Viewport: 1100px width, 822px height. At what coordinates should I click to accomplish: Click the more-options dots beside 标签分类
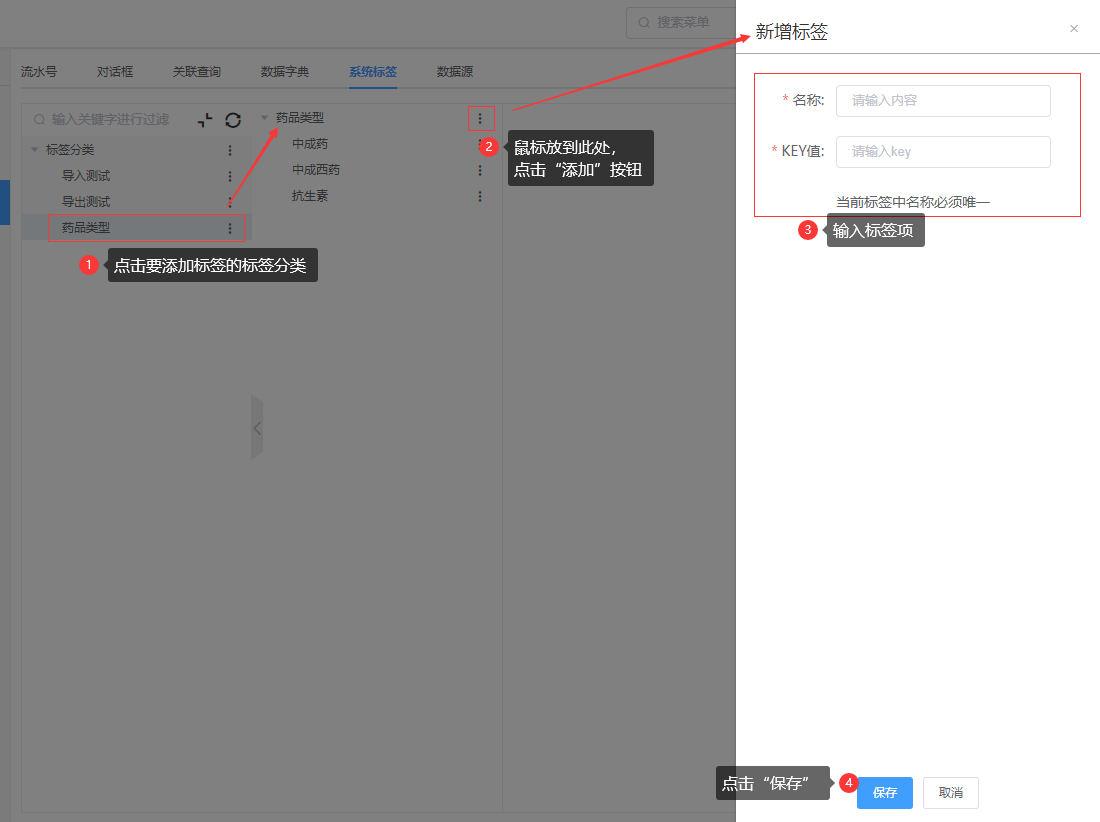(x=229, y=150)
